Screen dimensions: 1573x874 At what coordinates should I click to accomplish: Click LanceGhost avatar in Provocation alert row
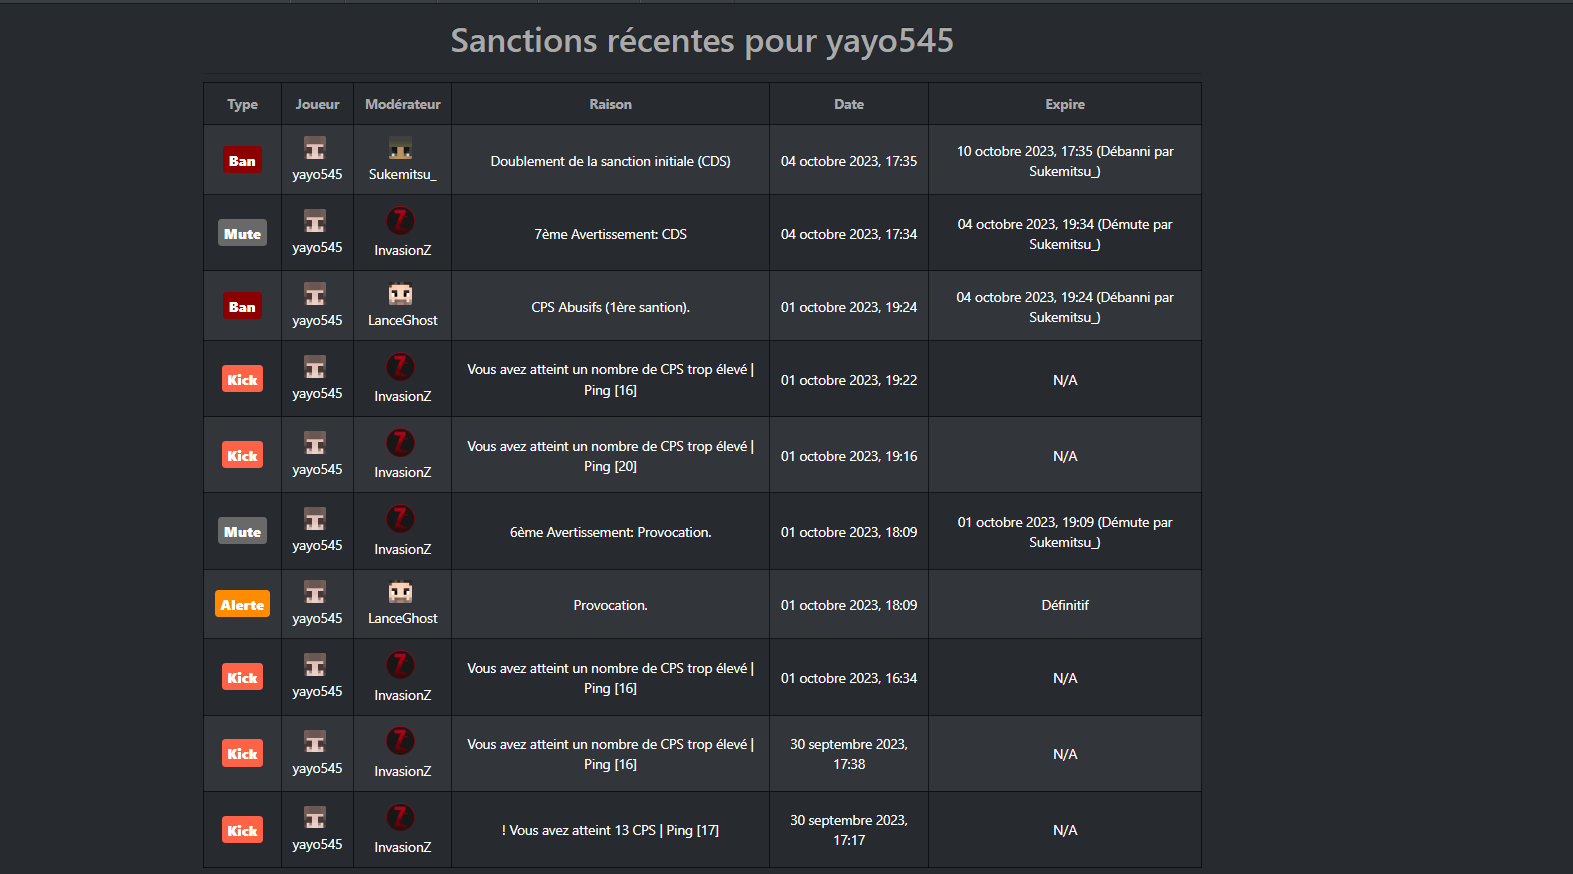point(401,593)
